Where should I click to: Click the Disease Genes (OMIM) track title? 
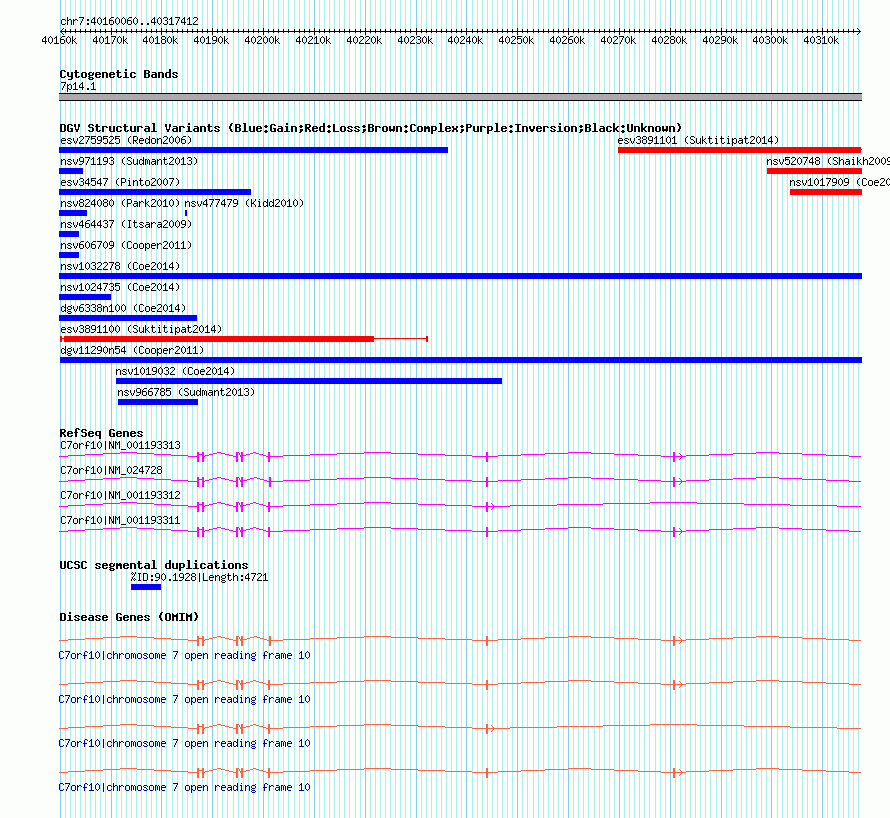click(x=129, y=617)
